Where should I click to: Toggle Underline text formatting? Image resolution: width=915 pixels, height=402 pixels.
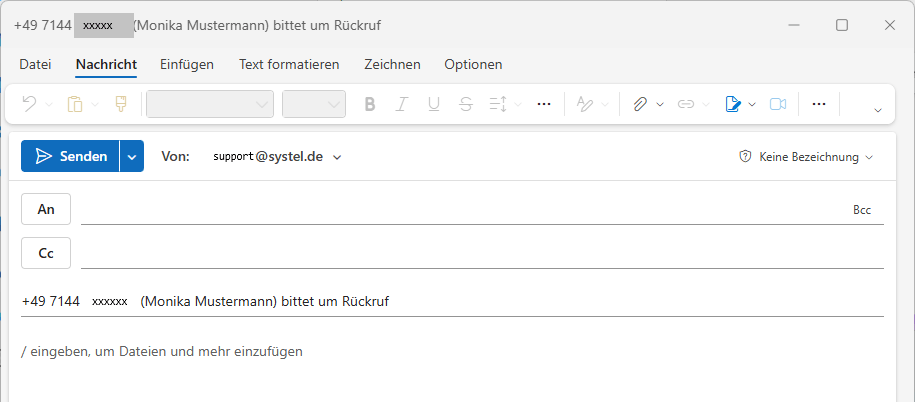click(434, 103)
